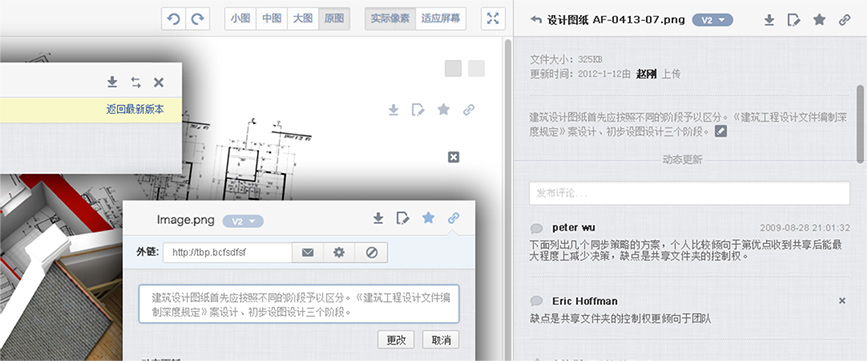The height and width of the screenshot is (361, 867).
Task: Click 返回最新版本 link
Action: [x=135, y=109]
